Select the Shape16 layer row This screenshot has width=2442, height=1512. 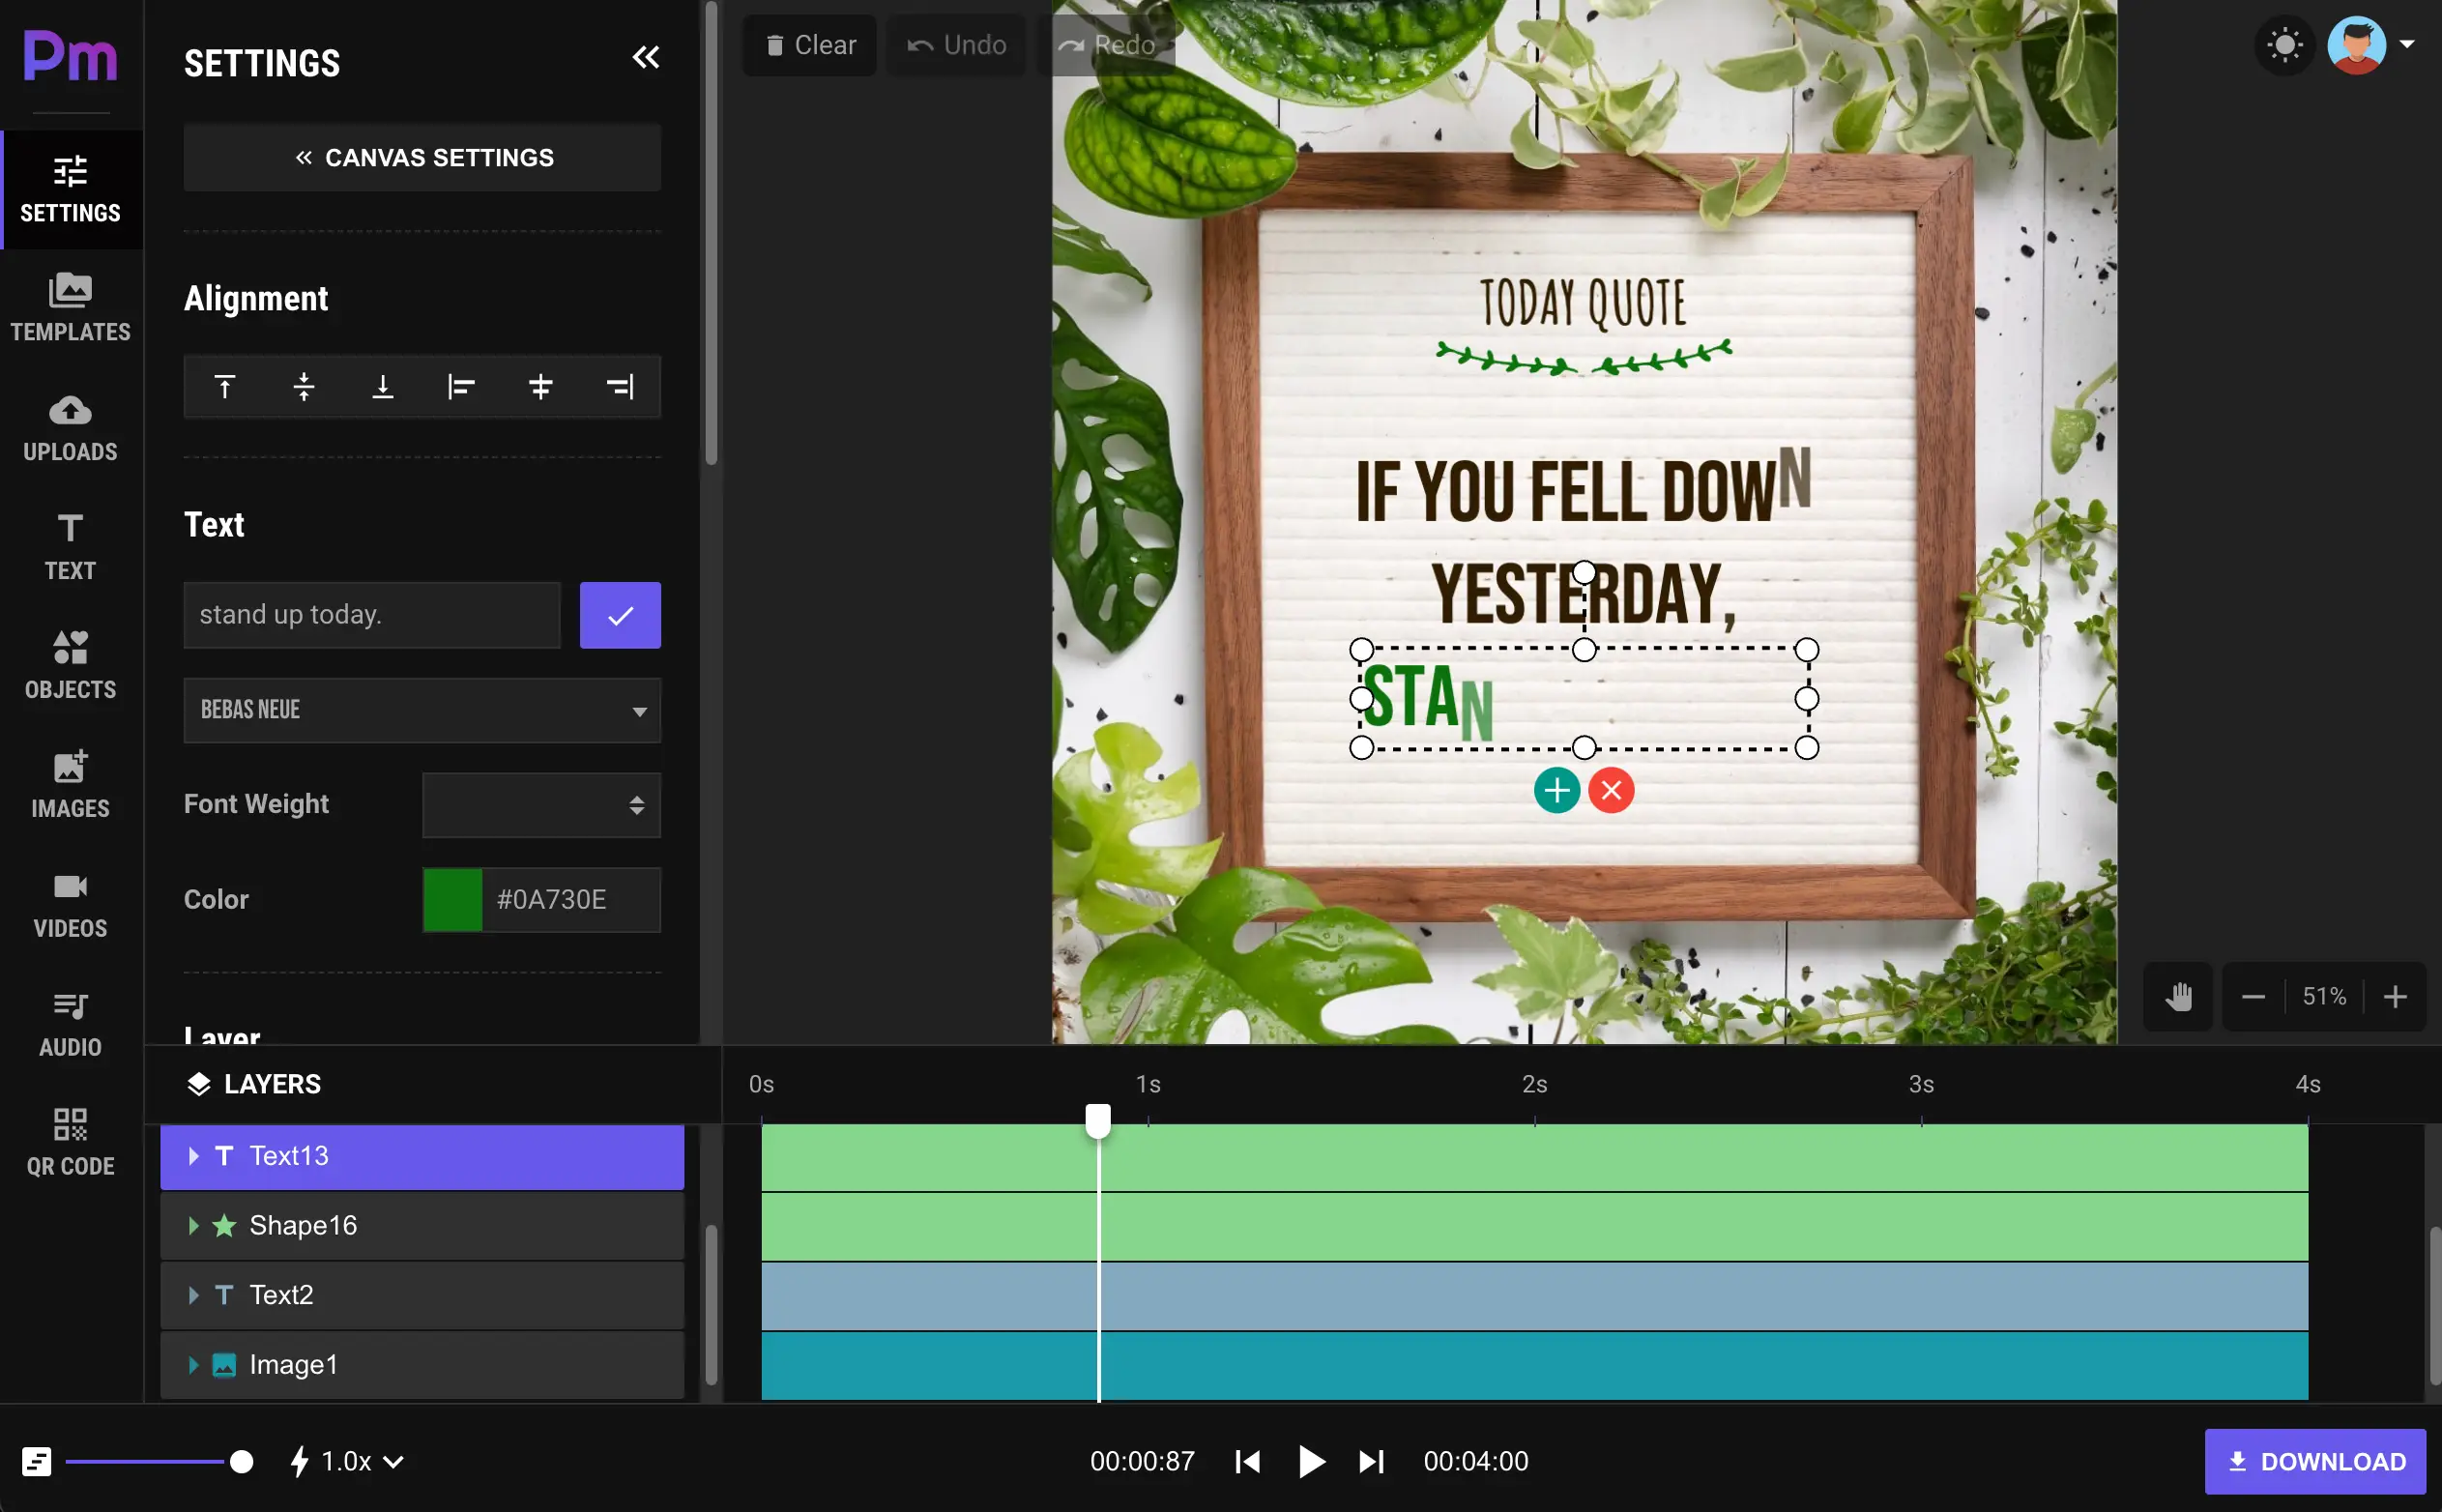[x=422, y=1226]
